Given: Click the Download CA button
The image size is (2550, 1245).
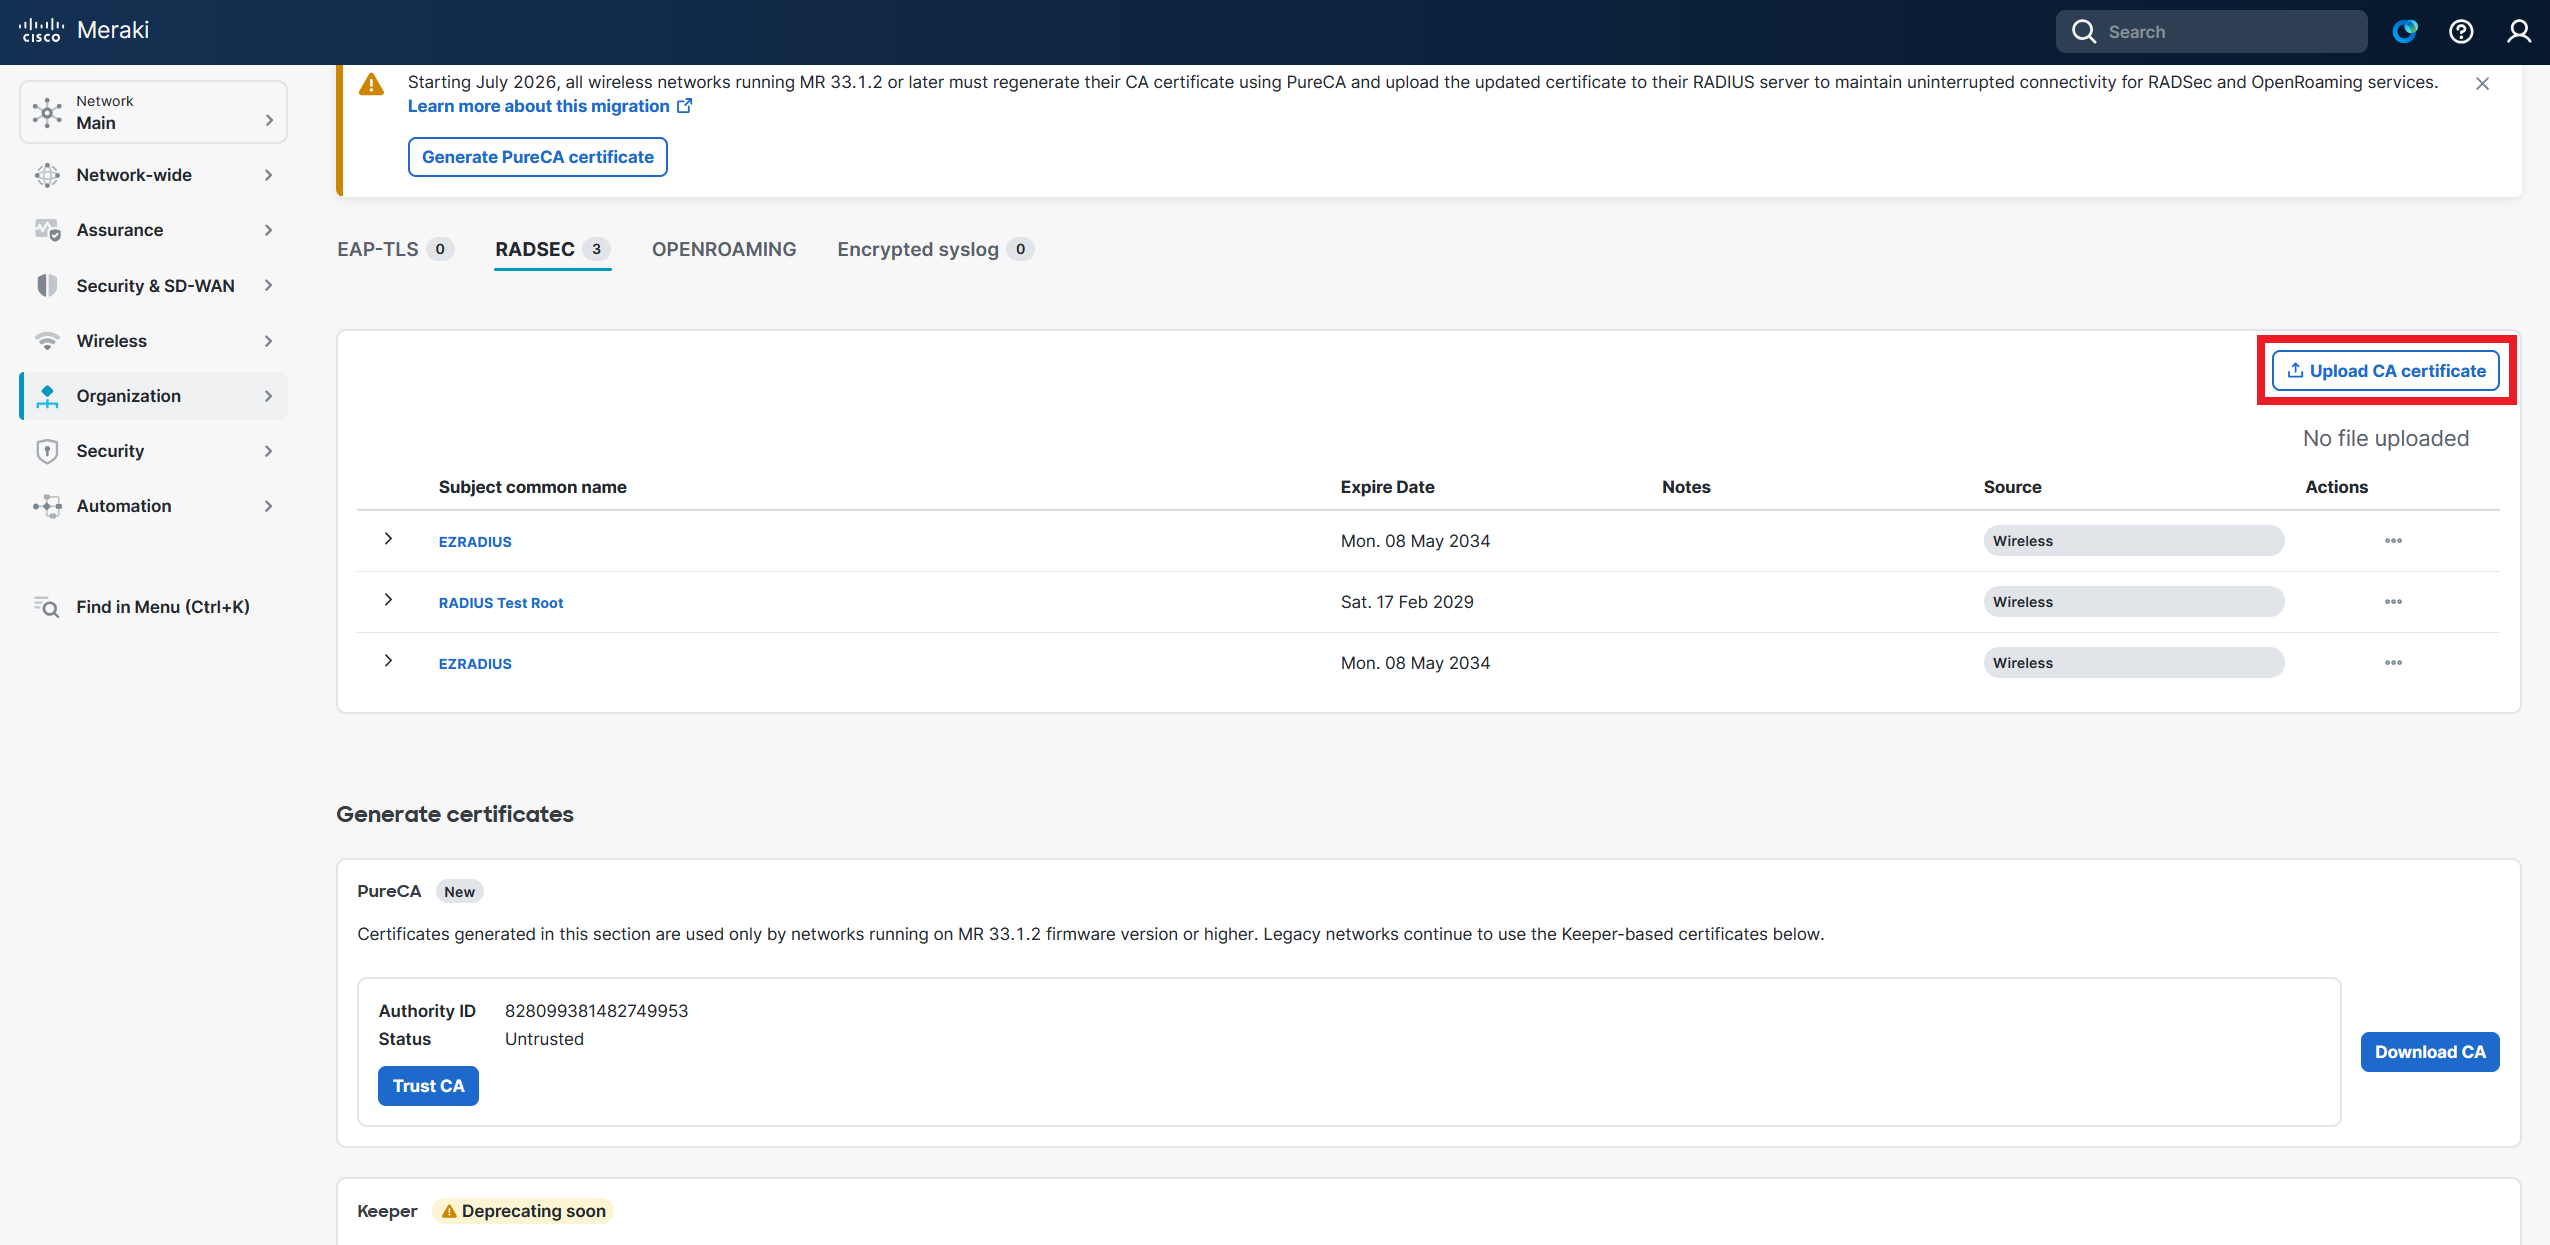Looking at the screenshot, I should coord(2430,1052).
